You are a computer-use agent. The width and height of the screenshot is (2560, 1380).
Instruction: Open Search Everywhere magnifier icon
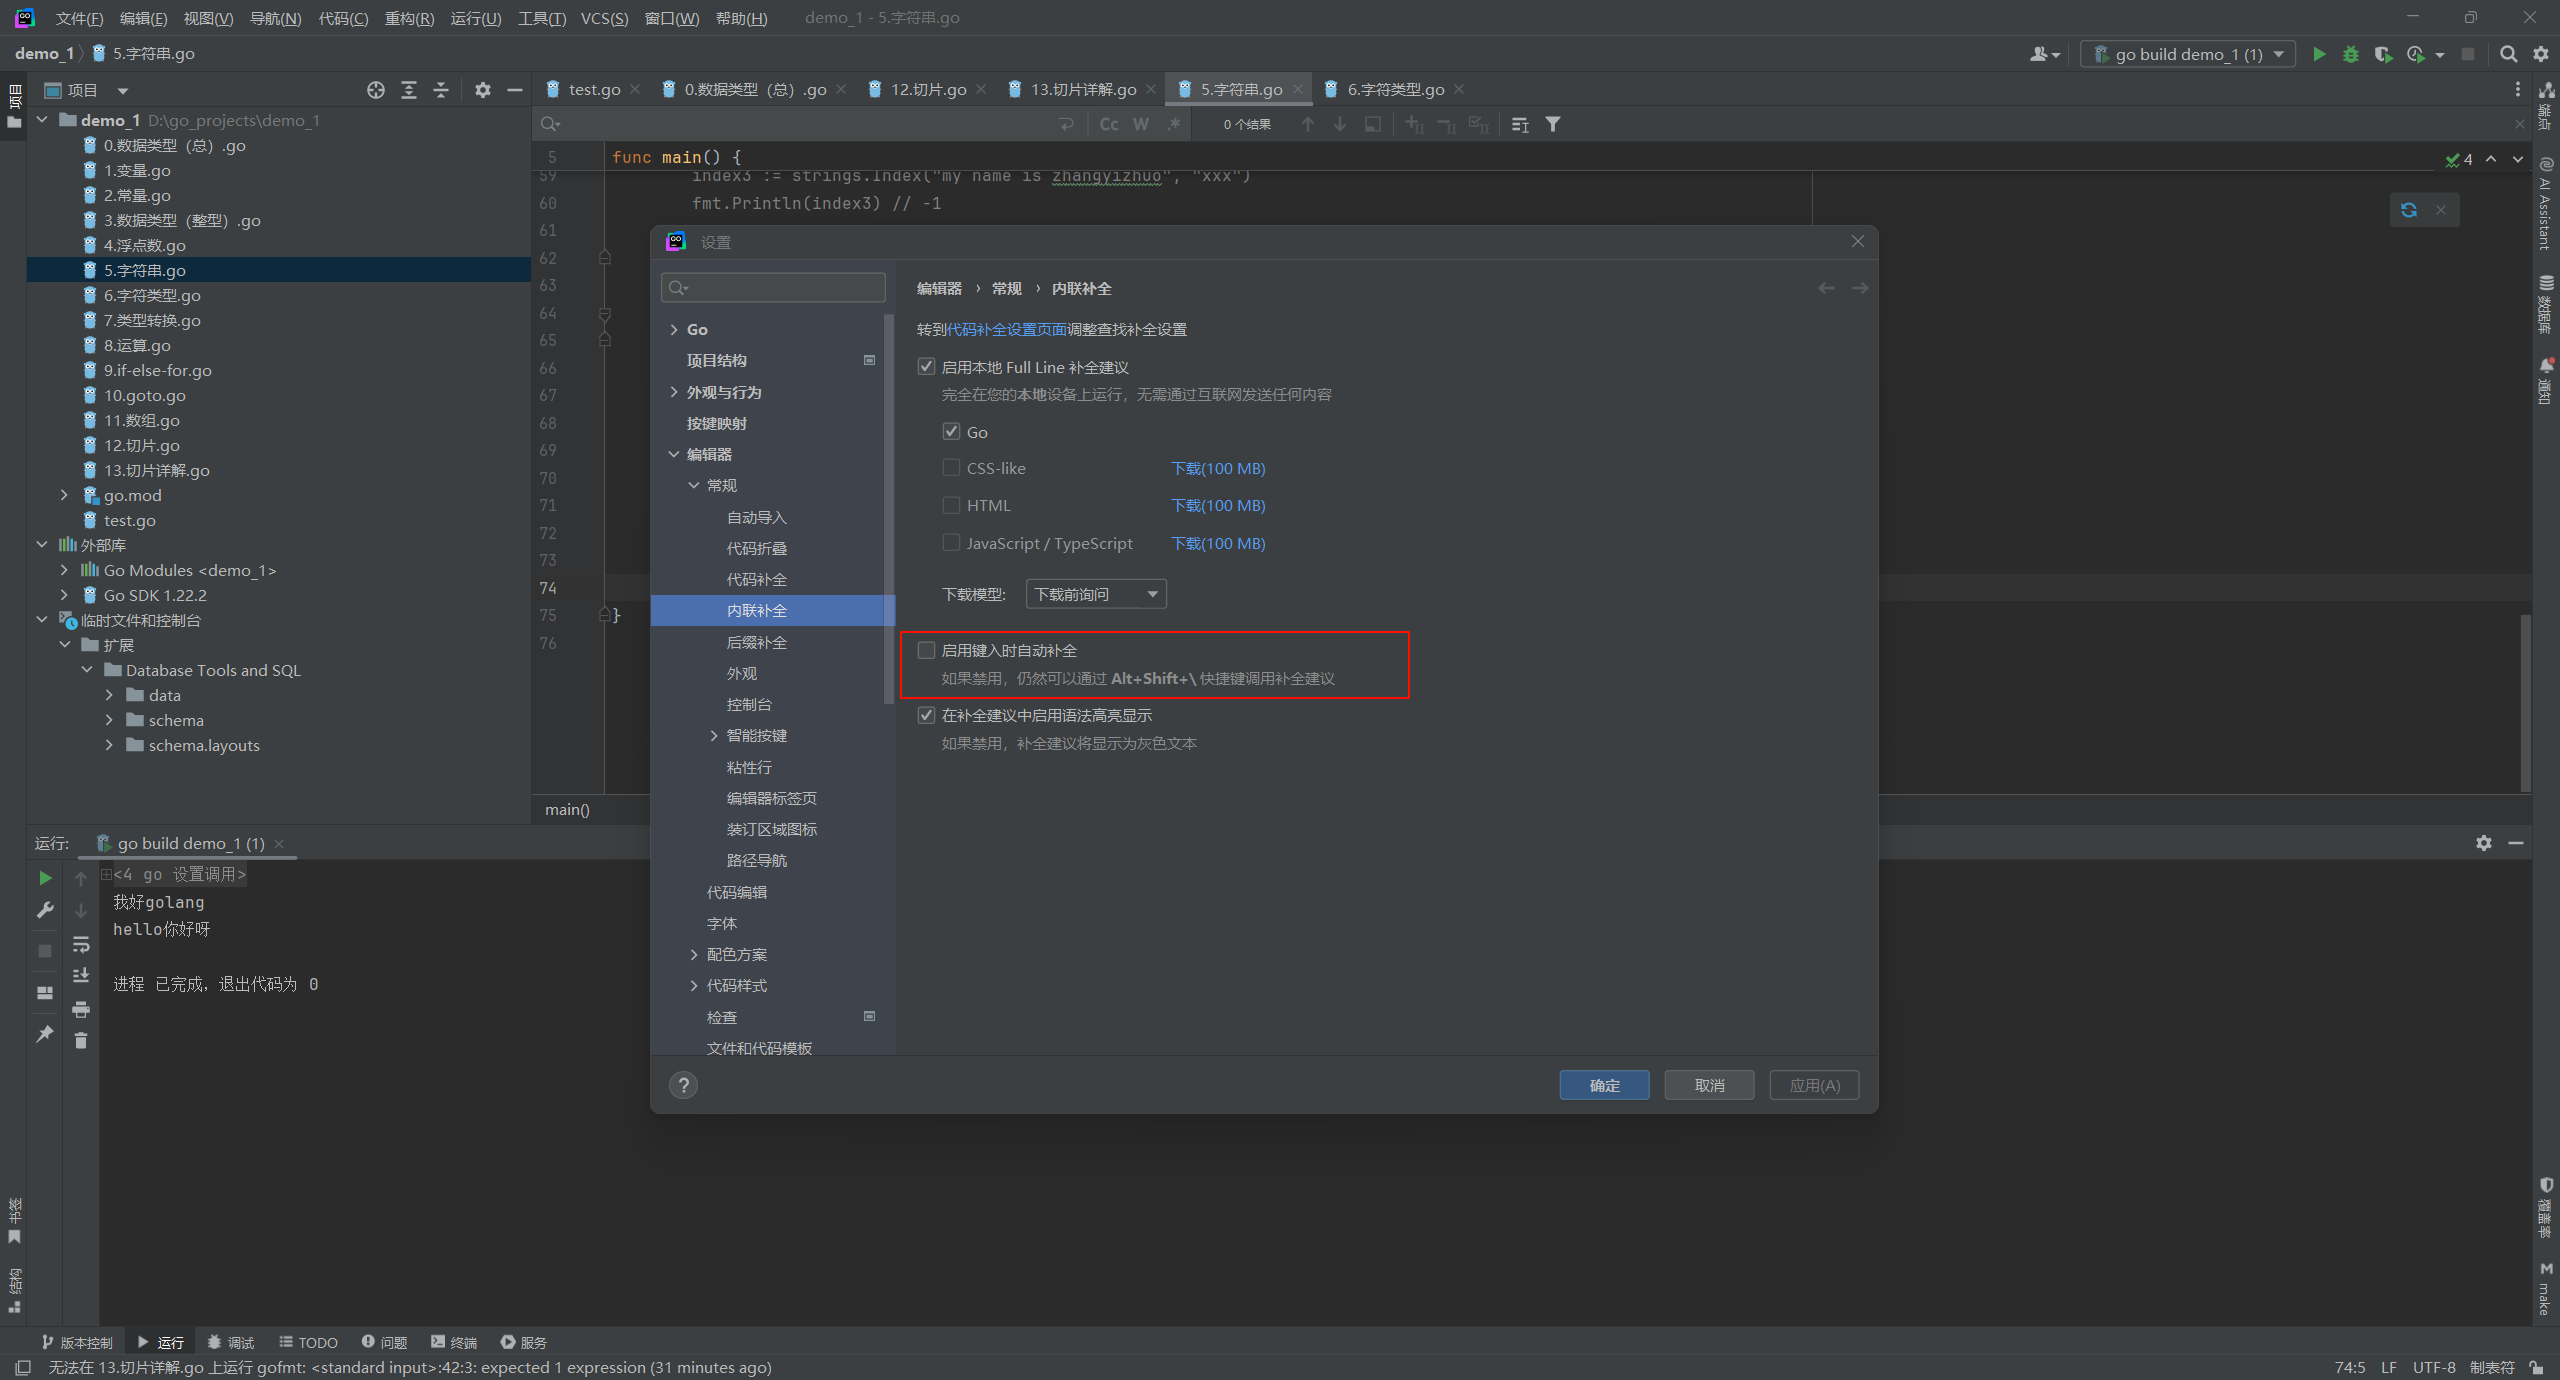(2508, 54)
